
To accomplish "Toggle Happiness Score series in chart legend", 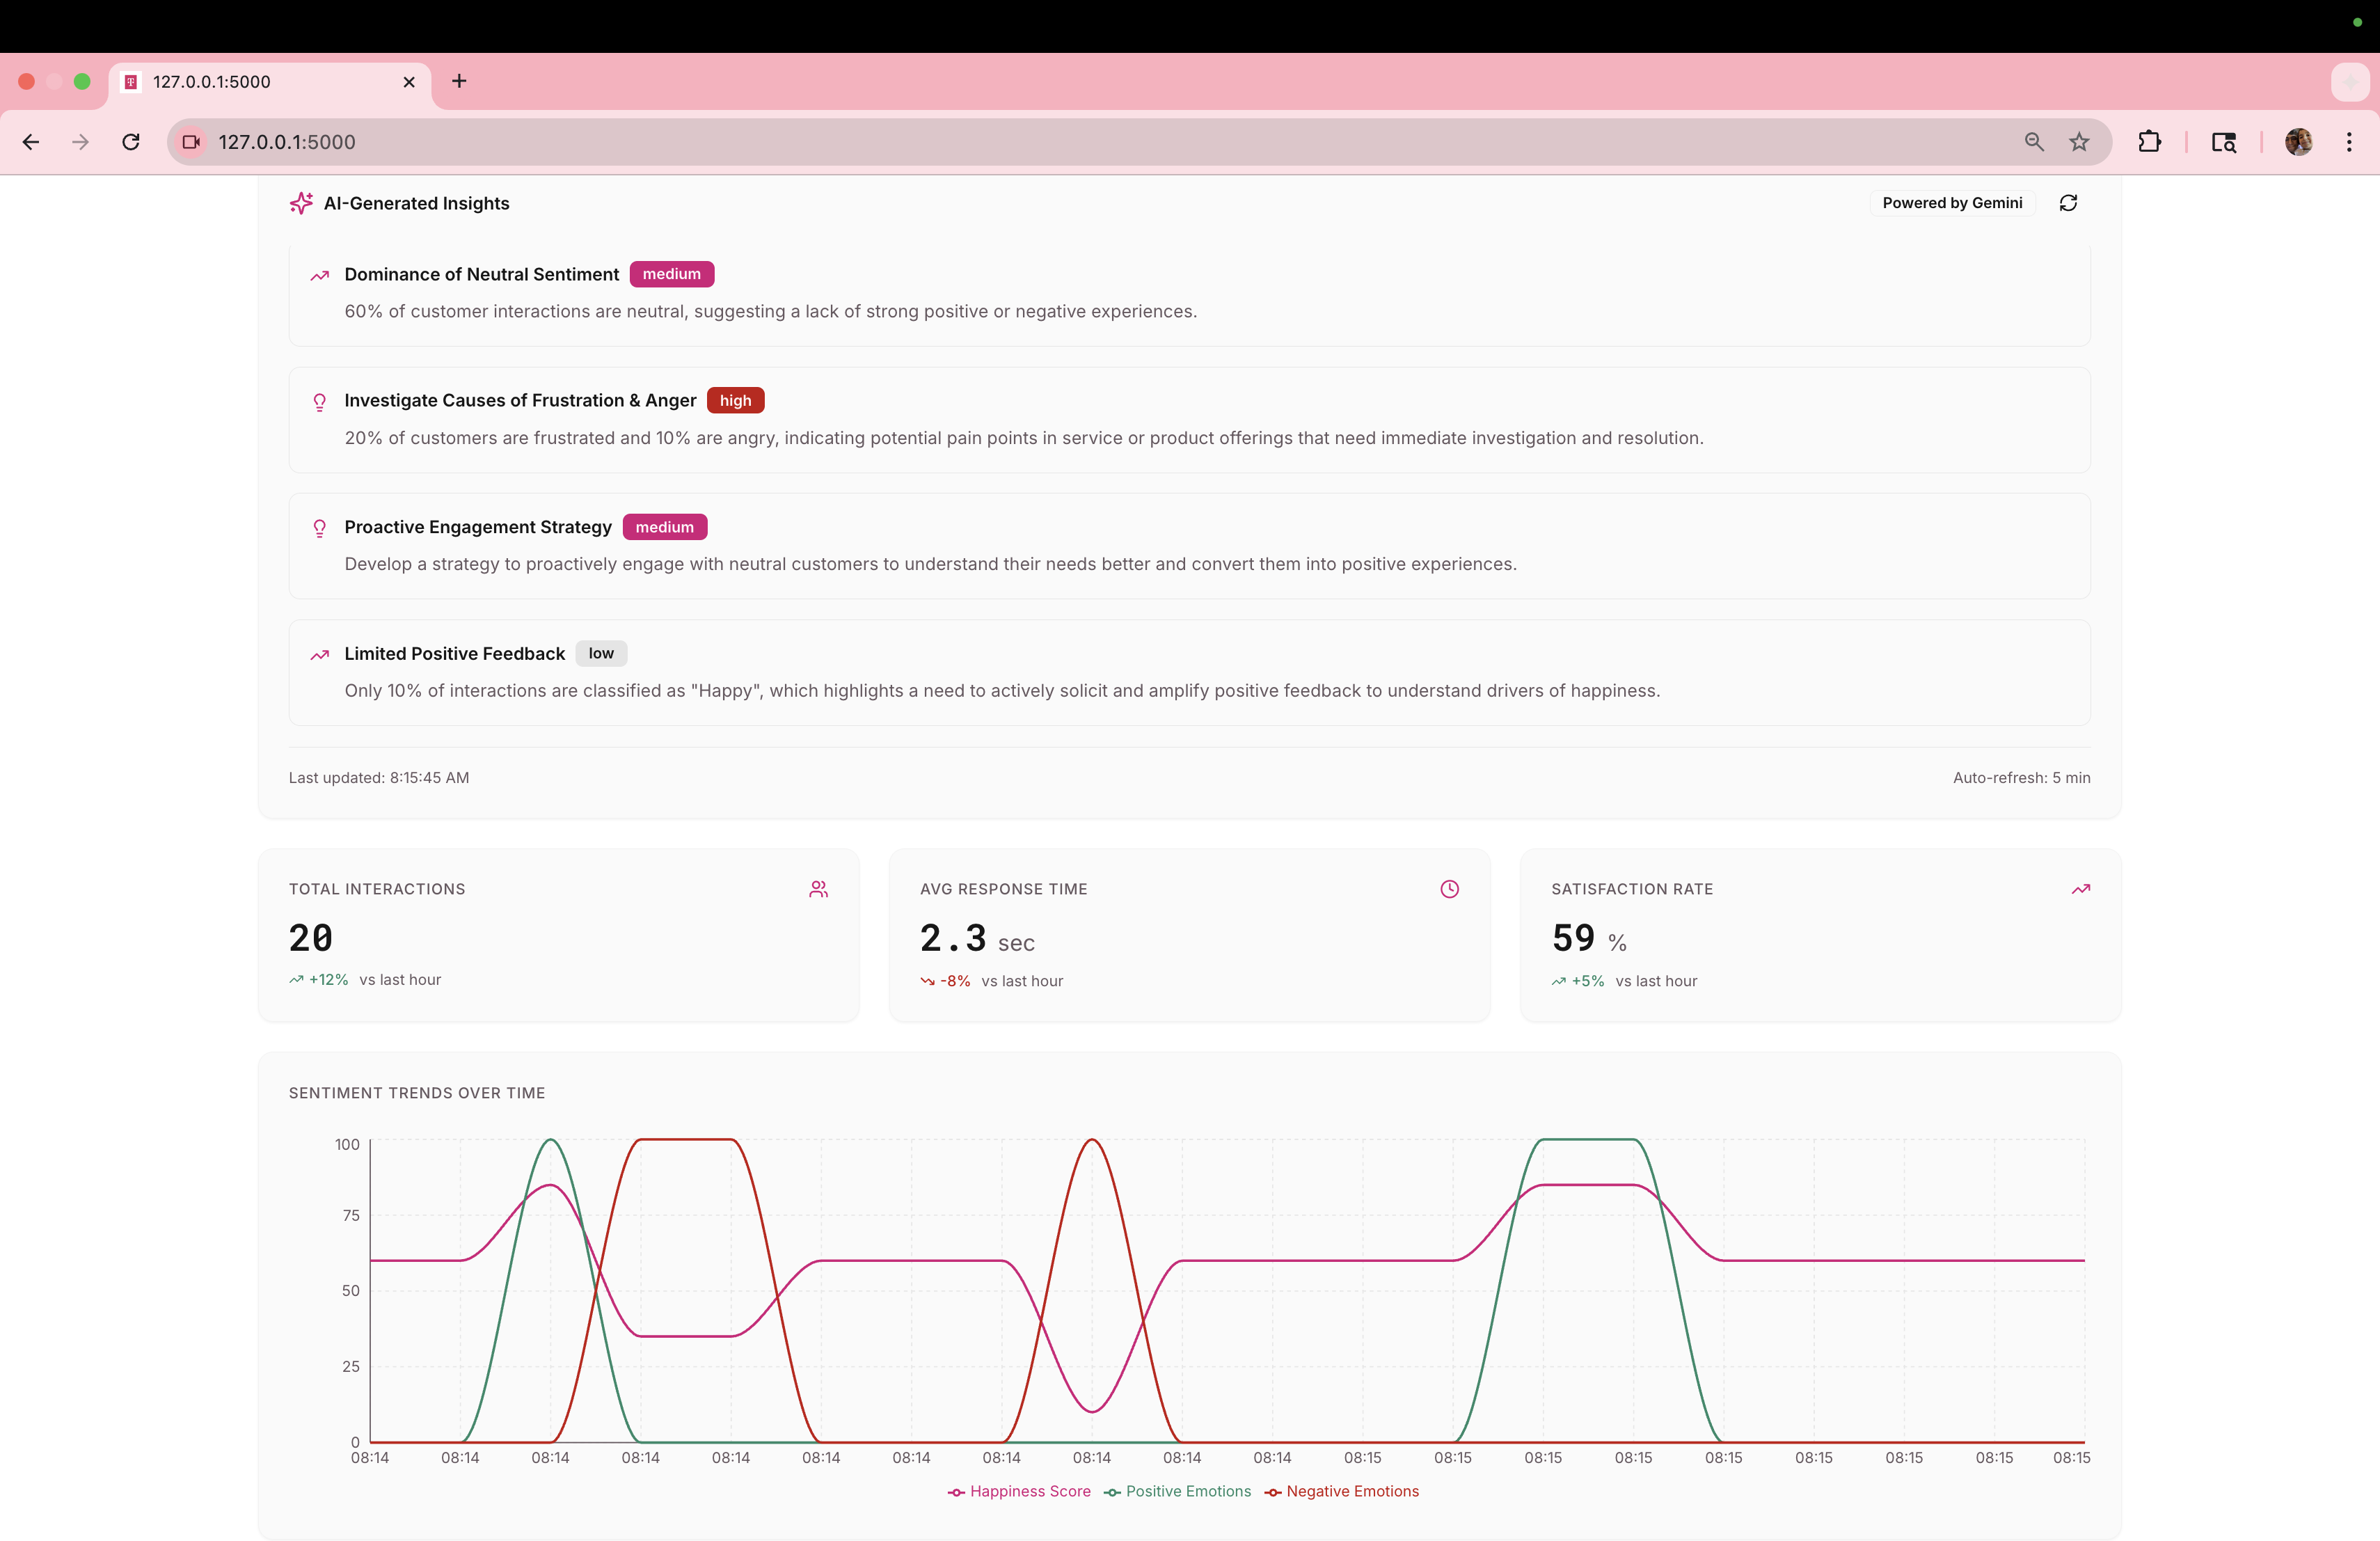I will point(1019,1491).
